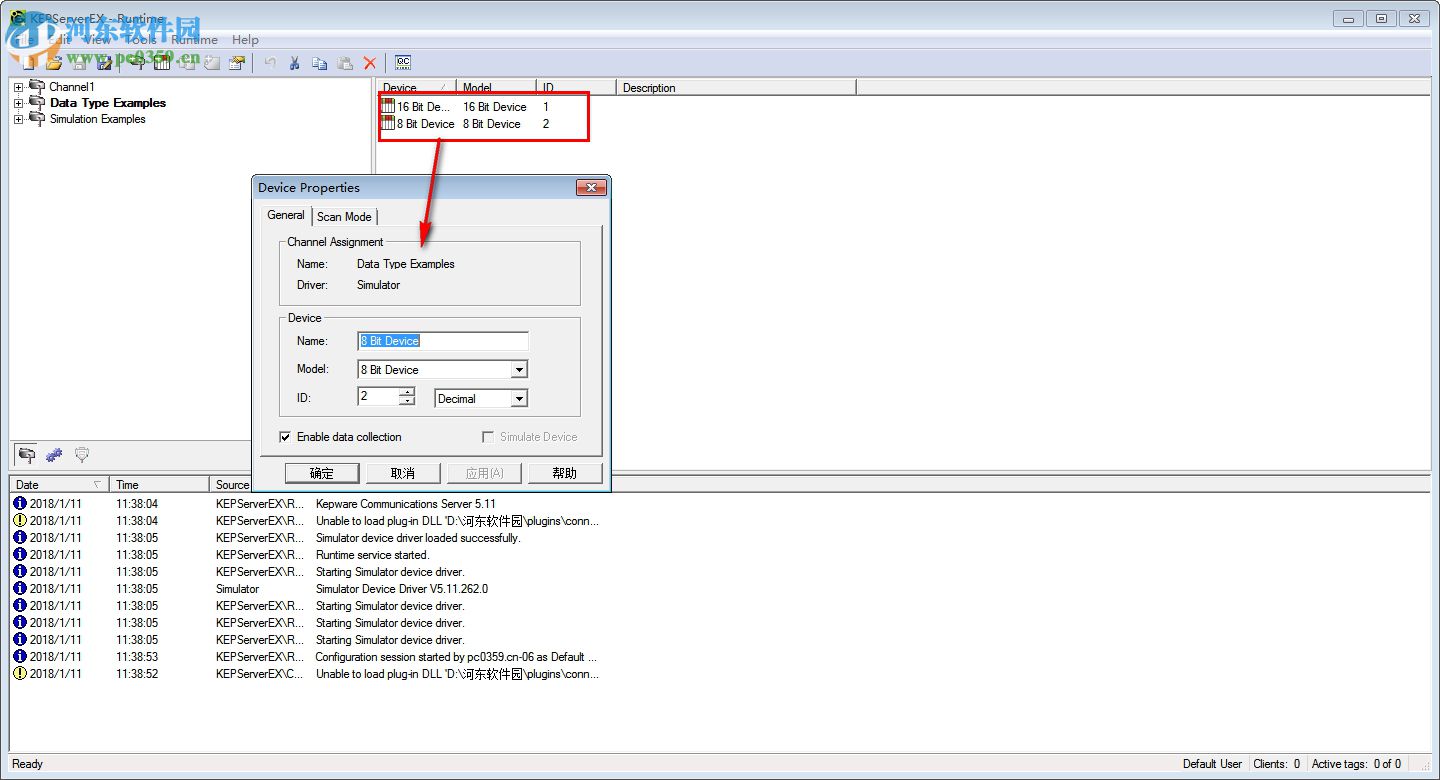Cancel the dialog with 取消
This screenshot has height=780, width=1440.
click(x=402, y=473)
